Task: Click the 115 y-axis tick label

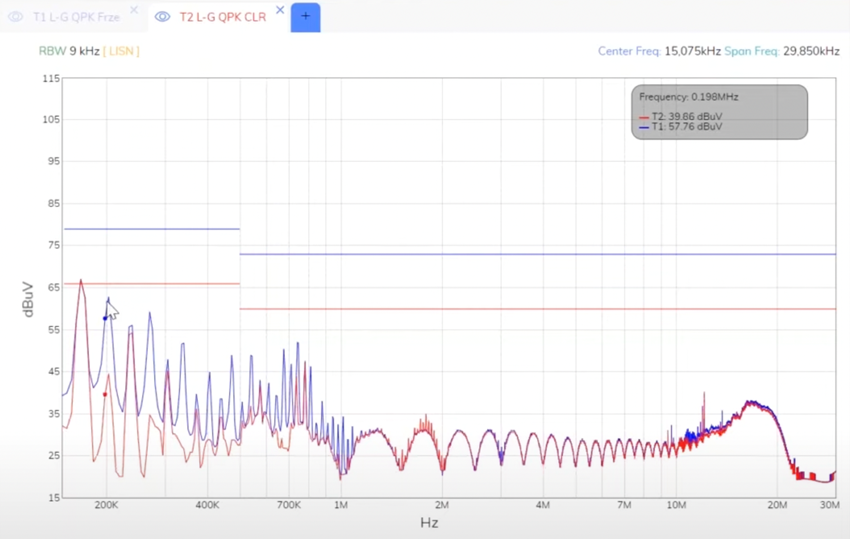Action: 51,79
